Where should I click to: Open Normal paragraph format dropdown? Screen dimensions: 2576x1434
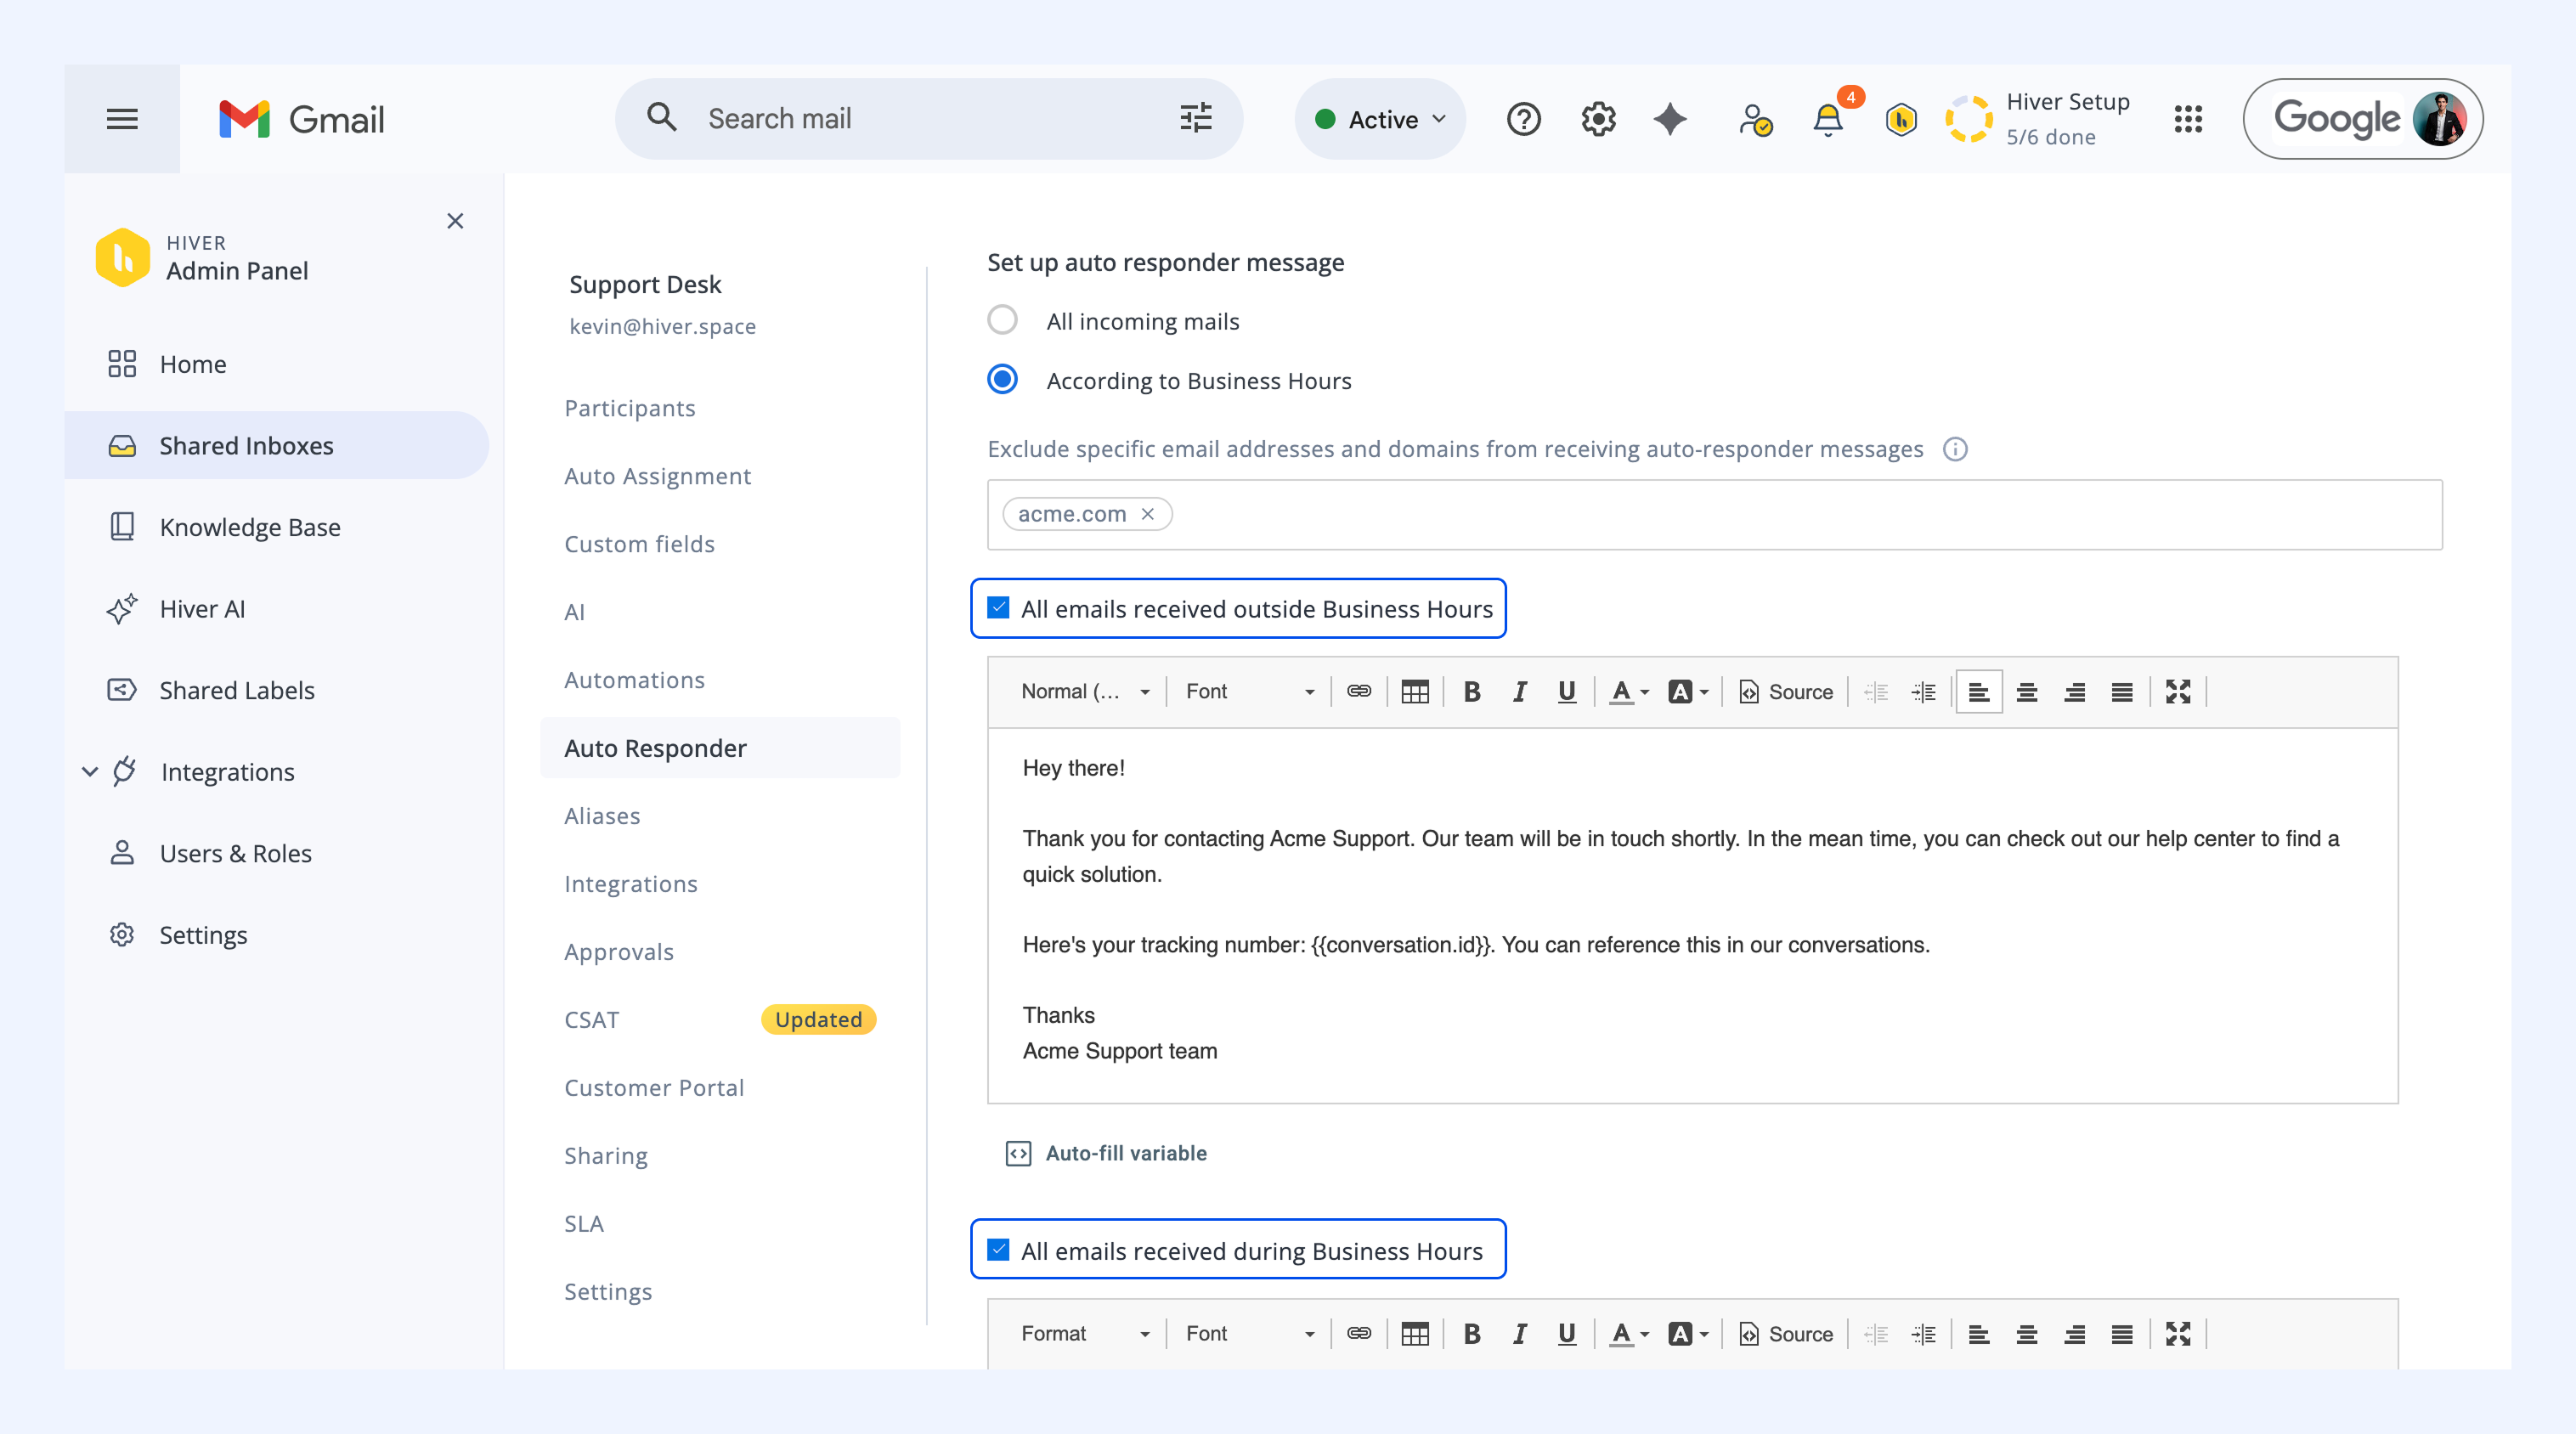(x=1085, y=691)
